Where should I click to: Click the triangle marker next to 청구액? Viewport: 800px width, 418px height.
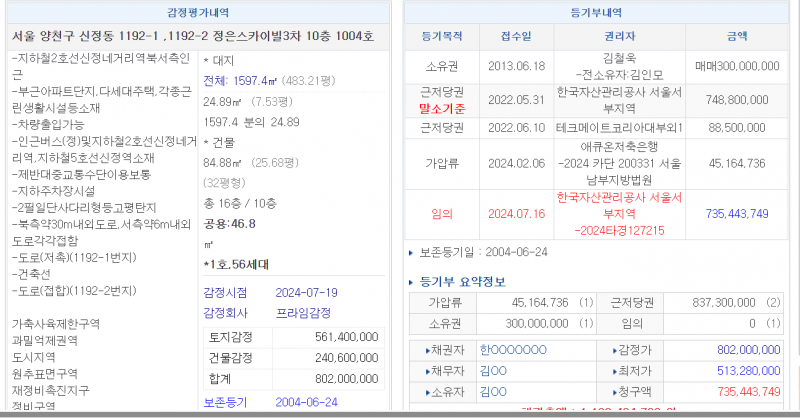(613, 391)
